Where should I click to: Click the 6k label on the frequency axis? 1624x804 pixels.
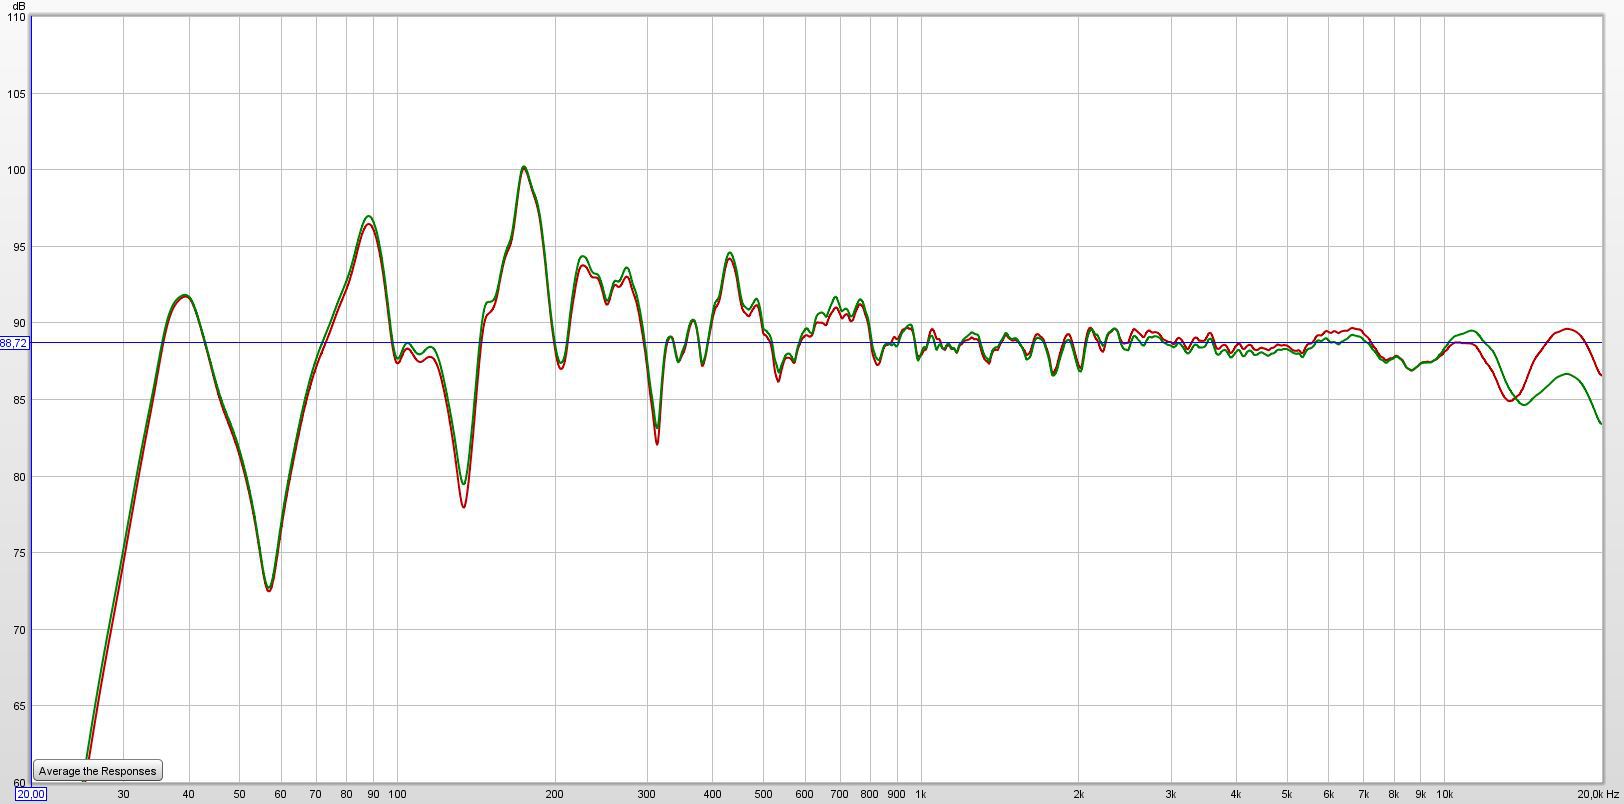pos(1328,794)
